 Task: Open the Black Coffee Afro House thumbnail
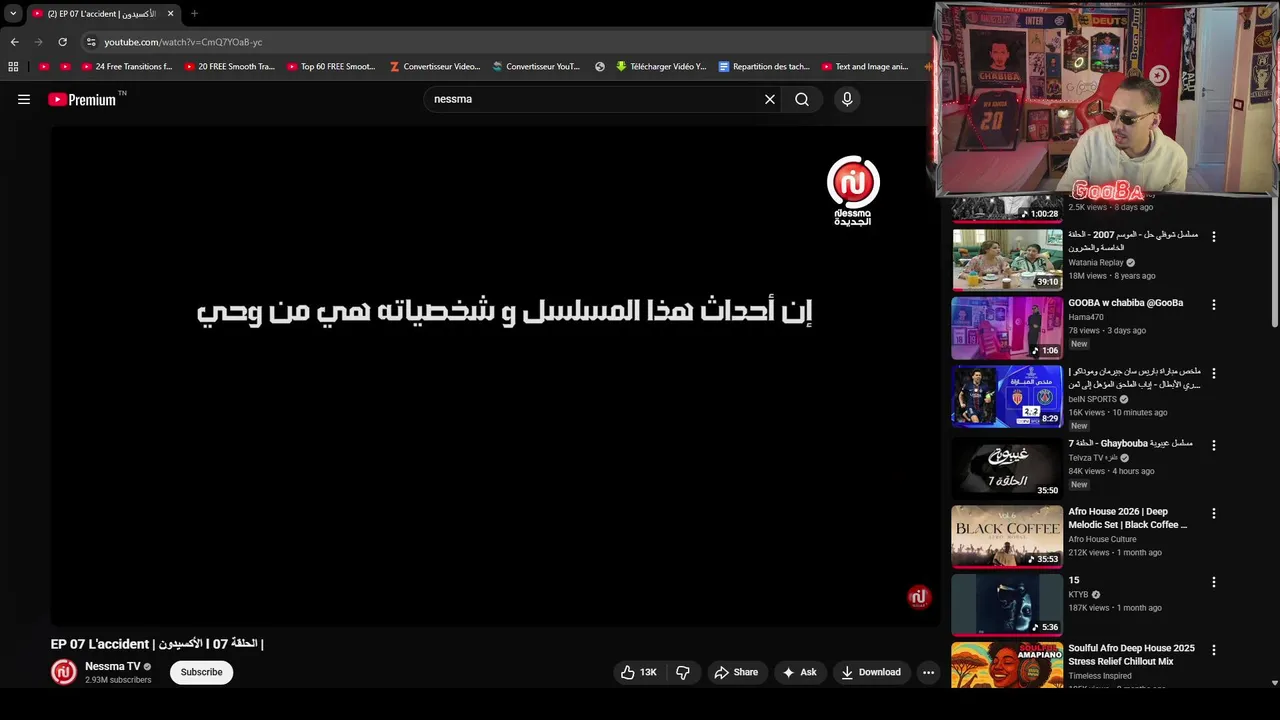(1007, 536)
